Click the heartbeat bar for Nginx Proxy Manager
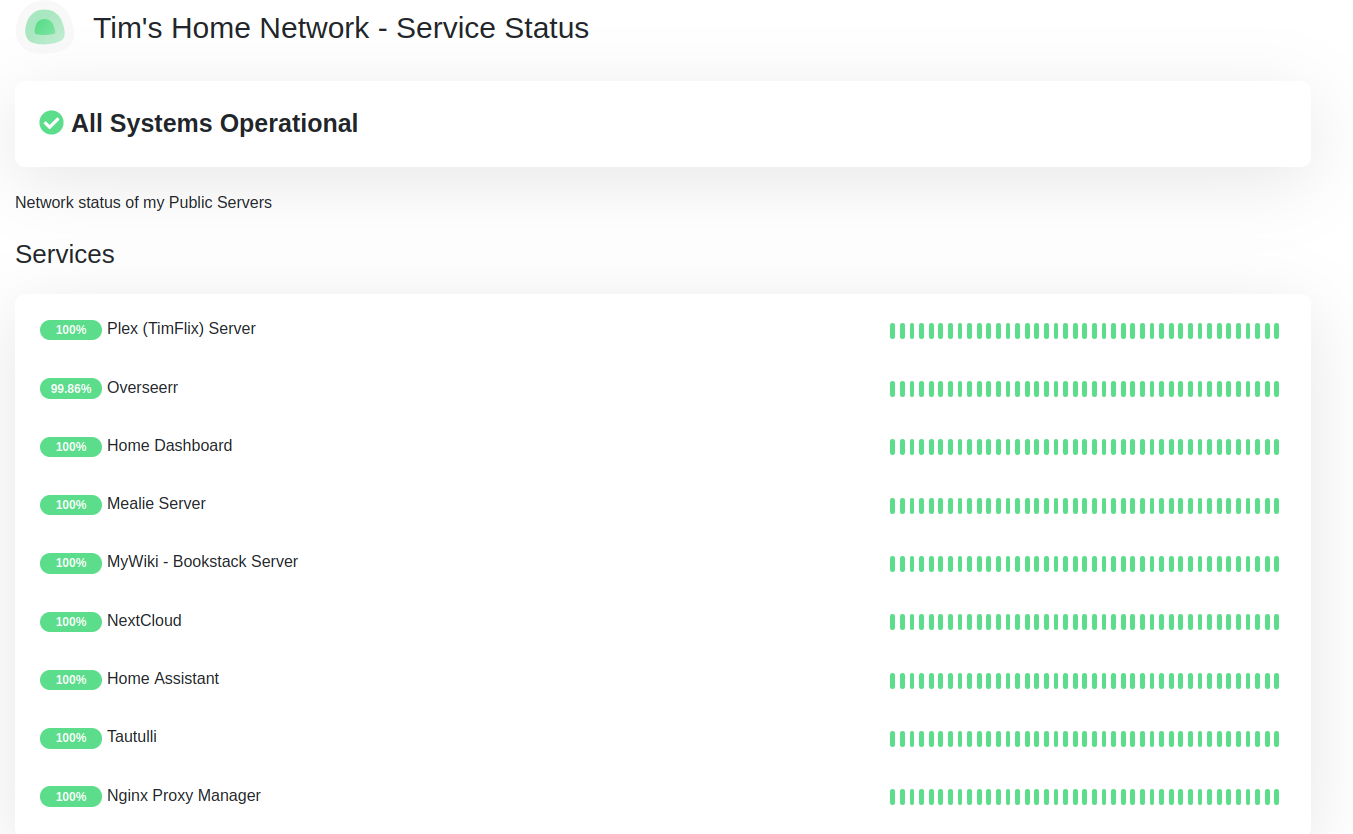The image size is (1353, 834). coord(1084,797)
